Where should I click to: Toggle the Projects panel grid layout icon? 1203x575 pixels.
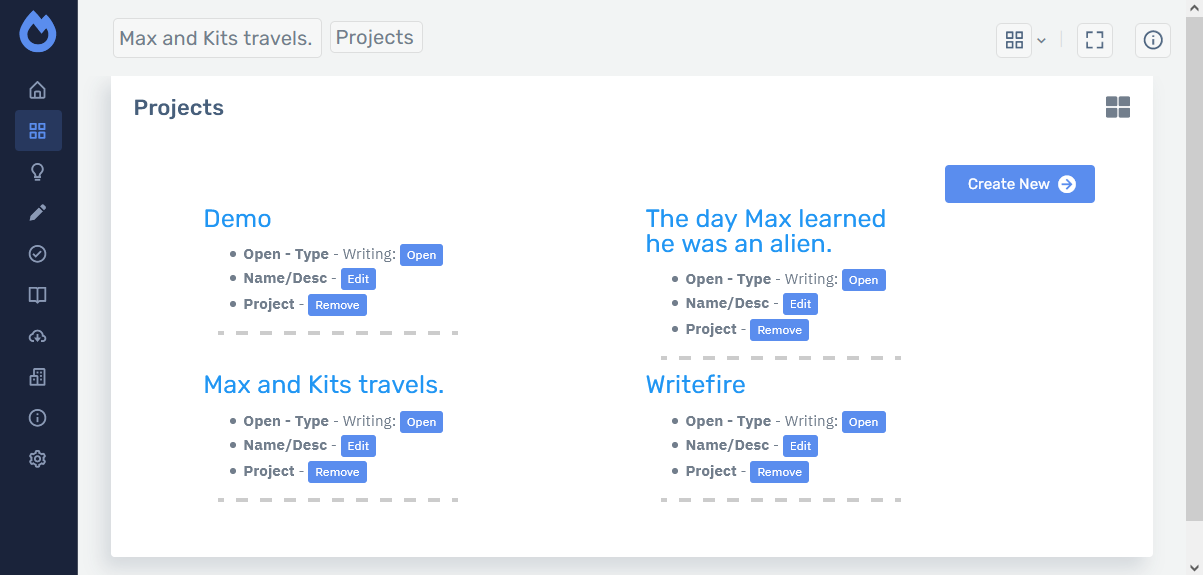click(1118, 107)
